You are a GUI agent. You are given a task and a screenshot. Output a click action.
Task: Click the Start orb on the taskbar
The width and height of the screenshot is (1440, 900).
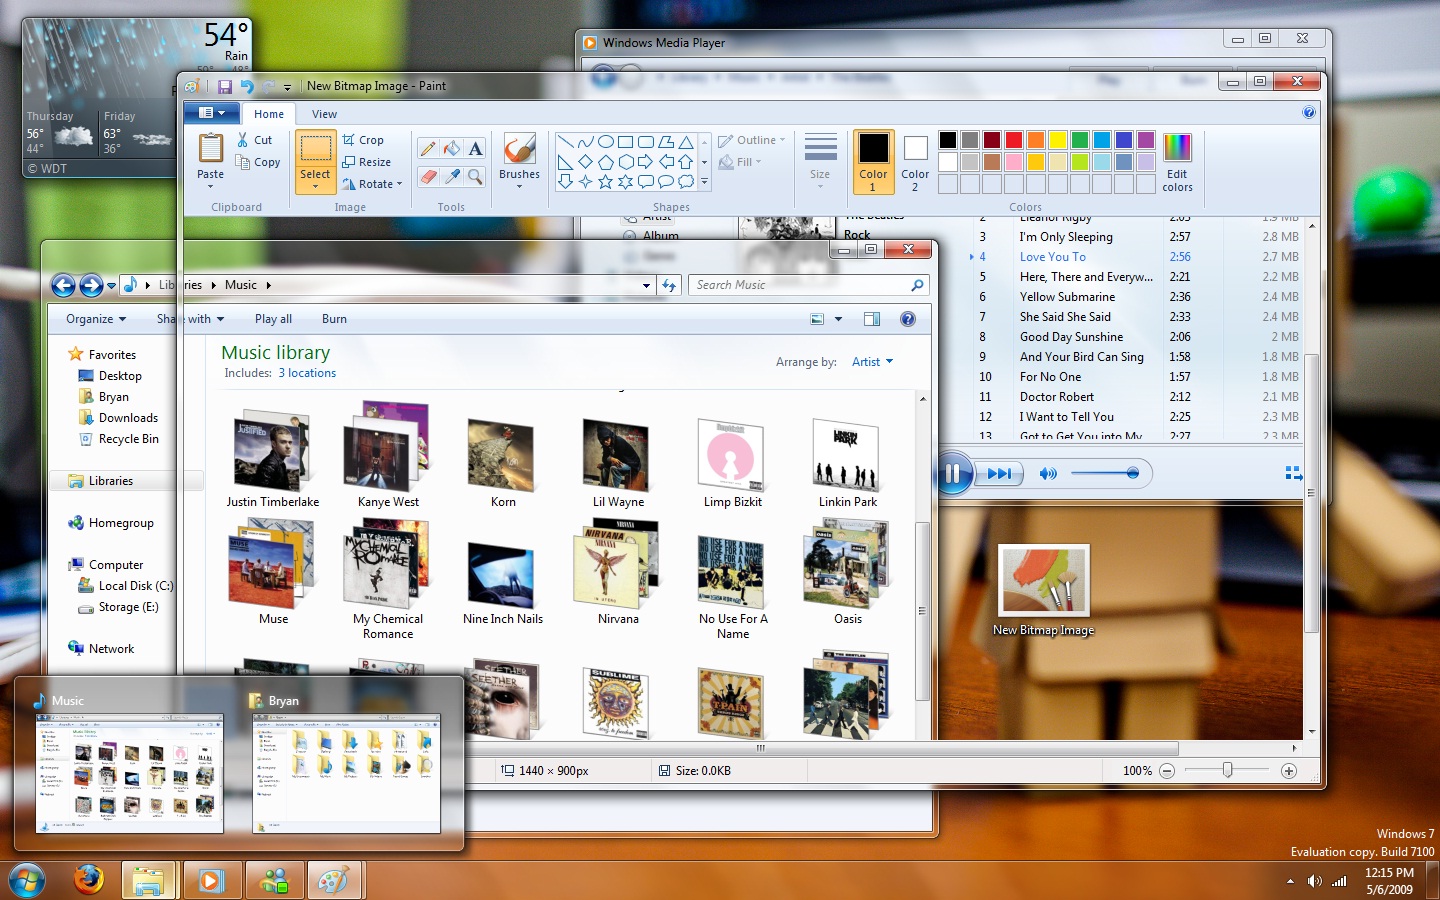[x=27, y=880]
